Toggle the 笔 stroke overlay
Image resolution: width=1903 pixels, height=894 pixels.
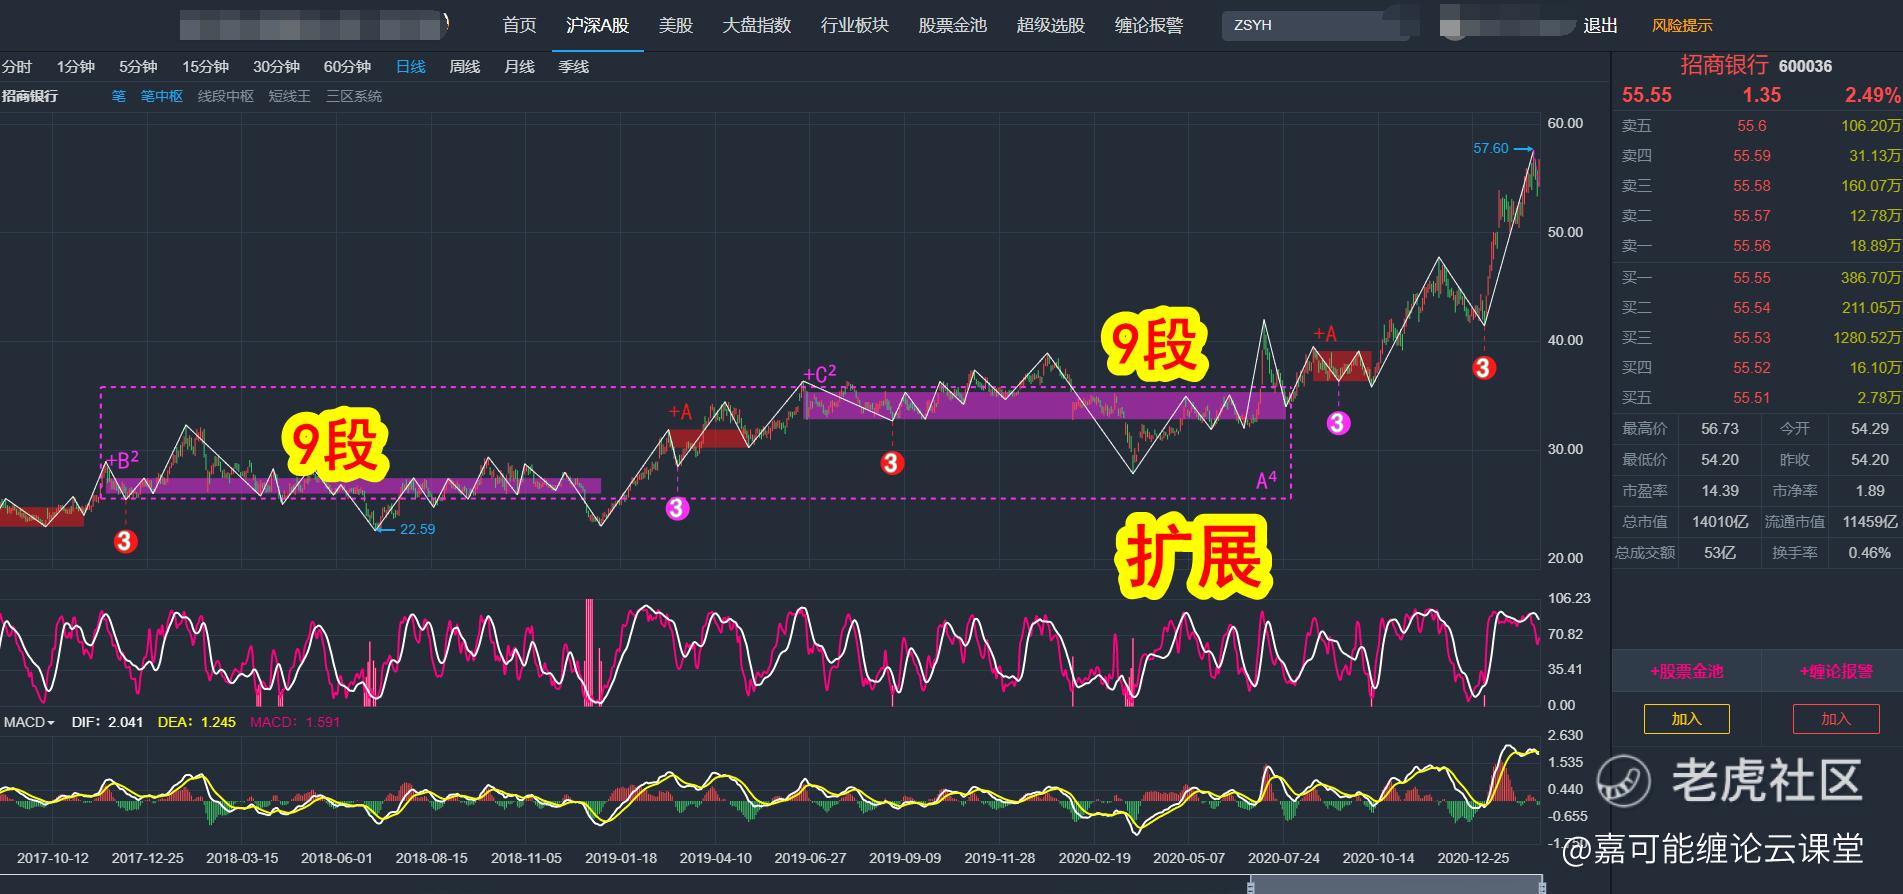[118, 96]
